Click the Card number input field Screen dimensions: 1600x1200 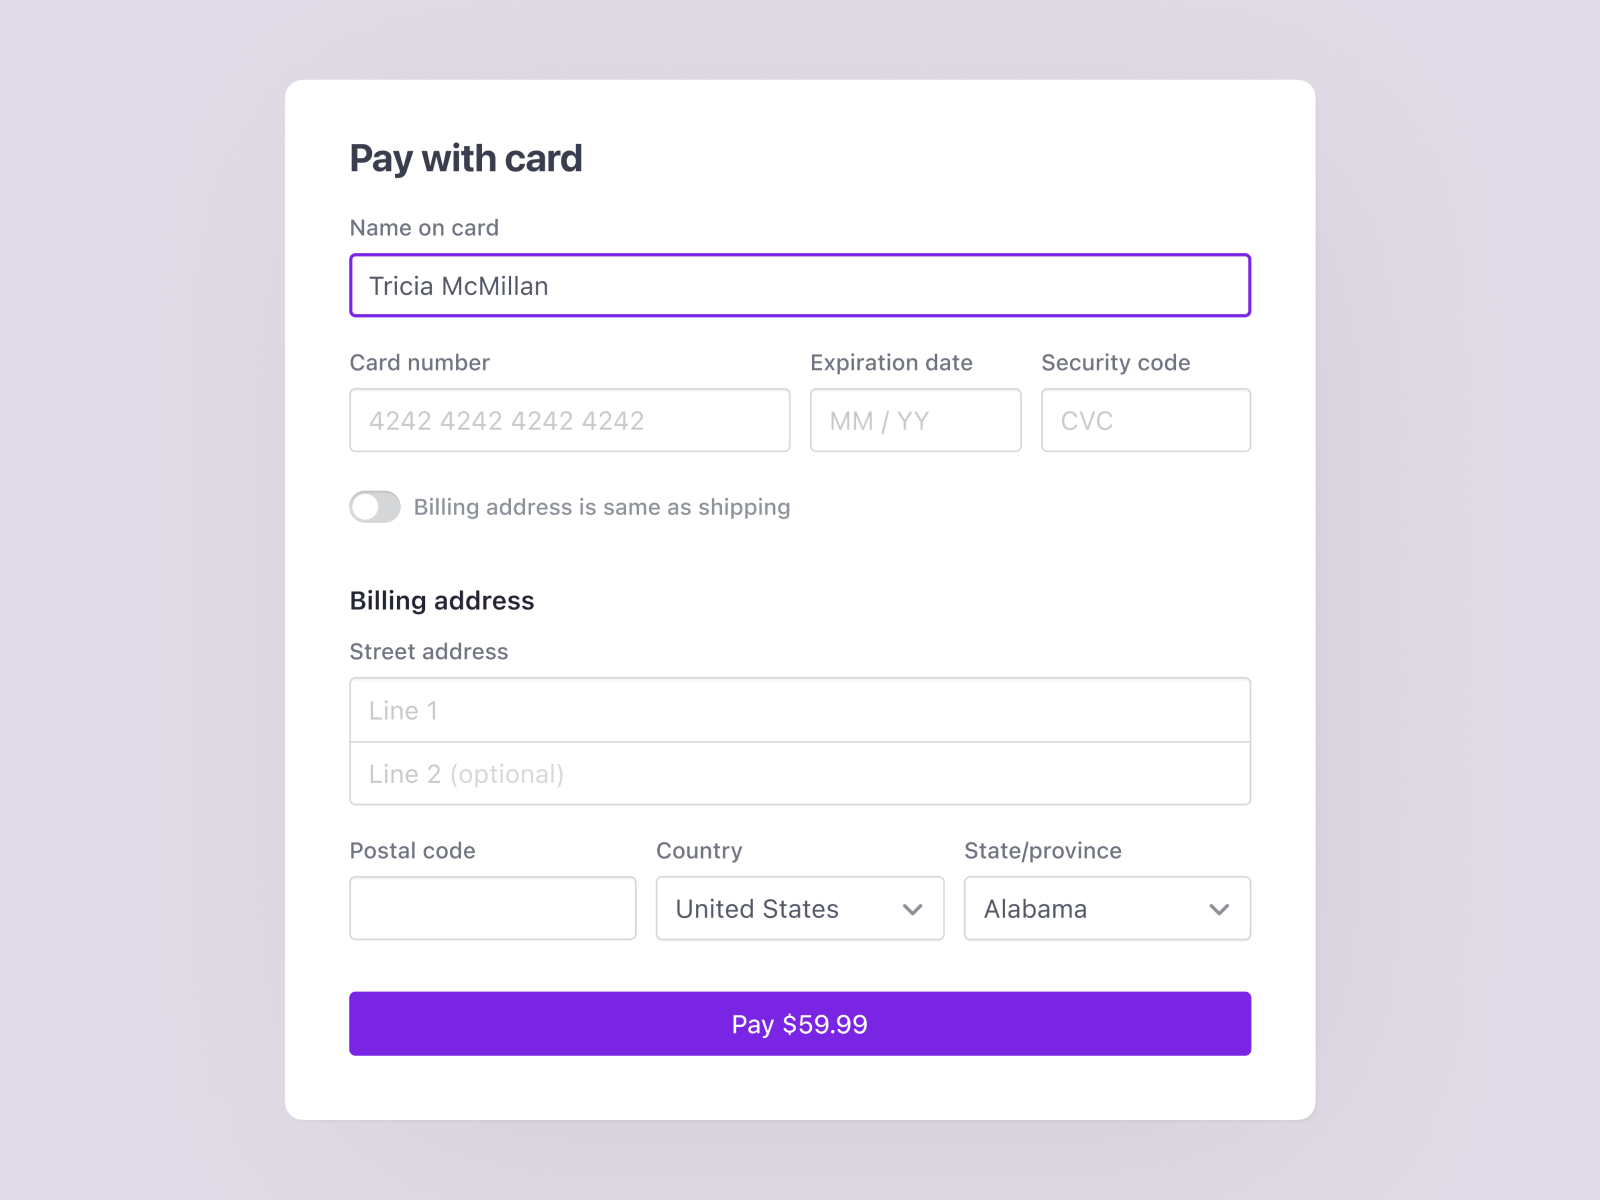tap(569, 420)
